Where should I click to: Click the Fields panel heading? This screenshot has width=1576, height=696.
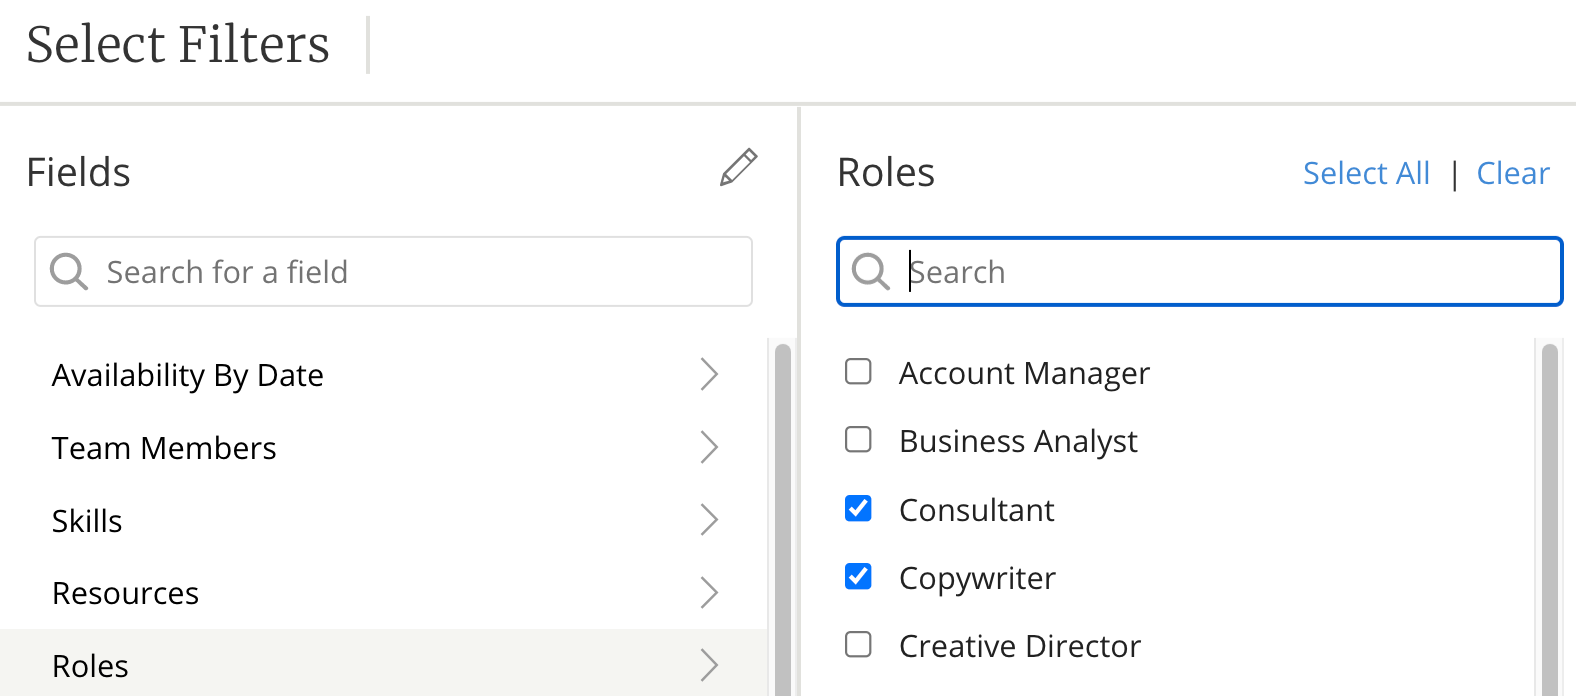tap(78, 172)
